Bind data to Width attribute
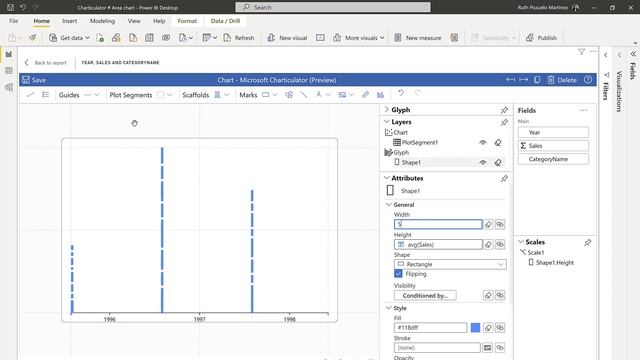The image size is (640, 360). [500, 224]
